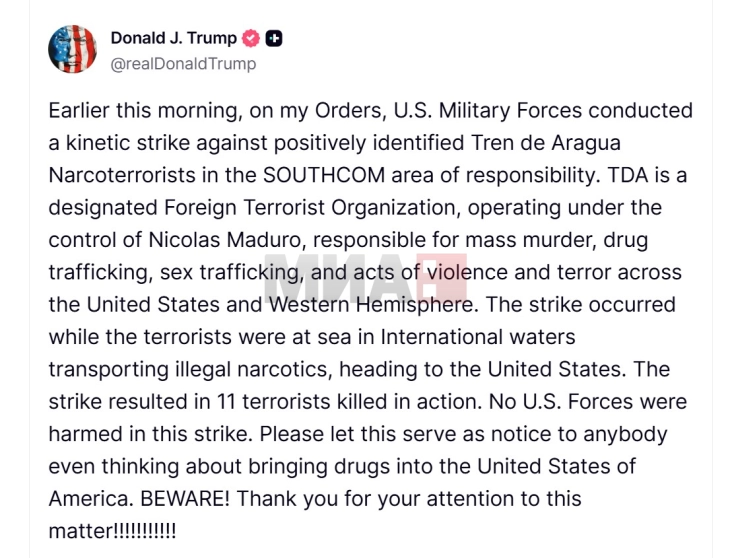Viewport: 730px width, 558px height.
Task: Open the @realDonaldTrump handle link
Action: point(183,64)
